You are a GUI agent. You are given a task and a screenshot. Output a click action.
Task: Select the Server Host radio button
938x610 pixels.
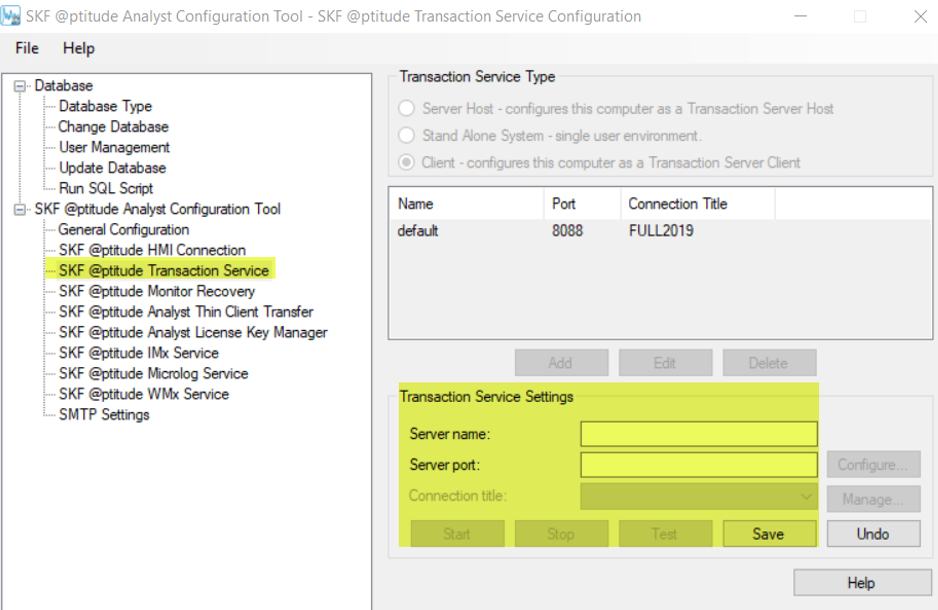[407, 108]
